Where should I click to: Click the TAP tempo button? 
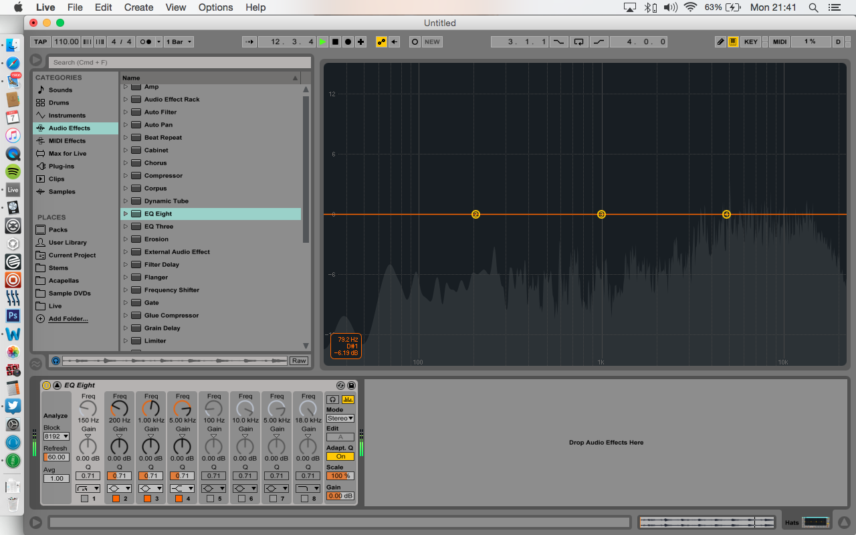[x=40, y=41]
